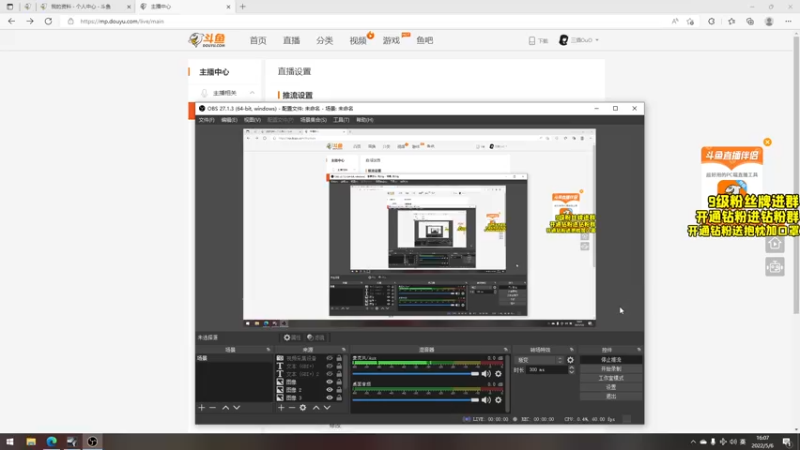This screenshot has width=800, height=450.
Task: Click the stop streaming button in OBS
Action: point(611,360)
